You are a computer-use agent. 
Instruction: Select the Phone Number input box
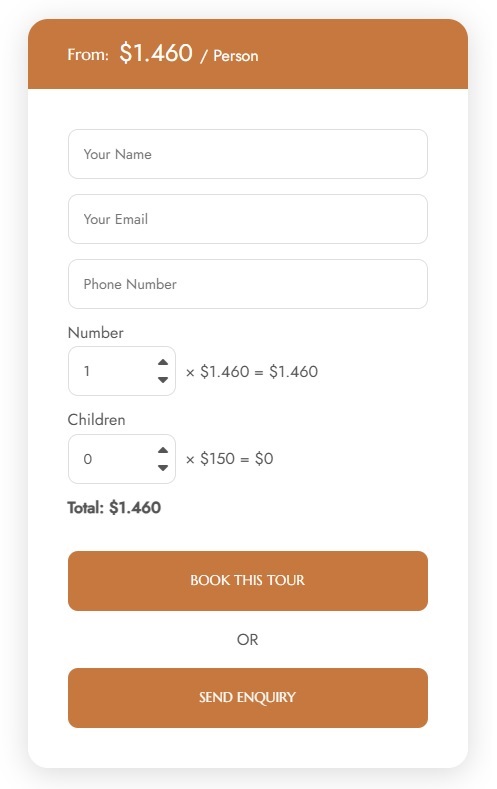pyautogui.click(x=248, y=284)
